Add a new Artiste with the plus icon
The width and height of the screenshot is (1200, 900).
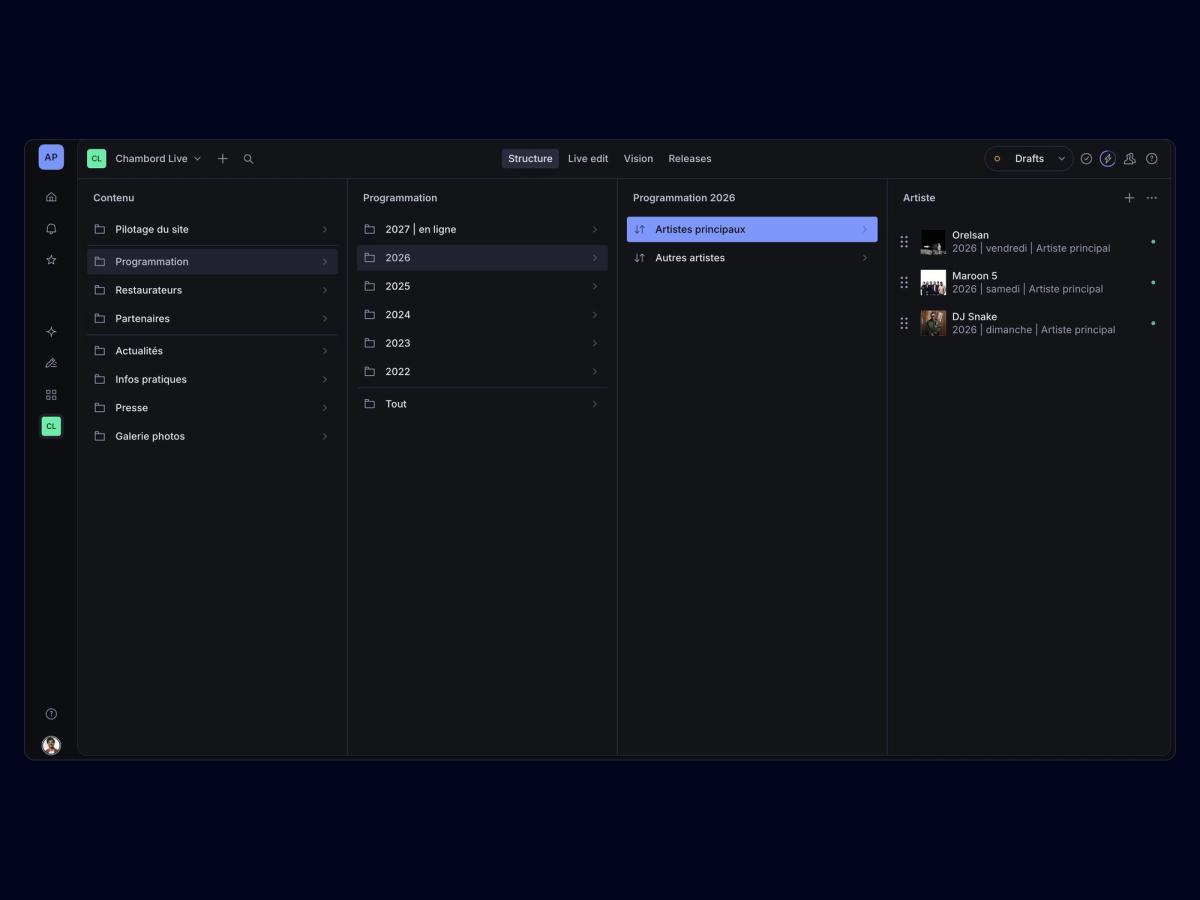click(1130, 198)
